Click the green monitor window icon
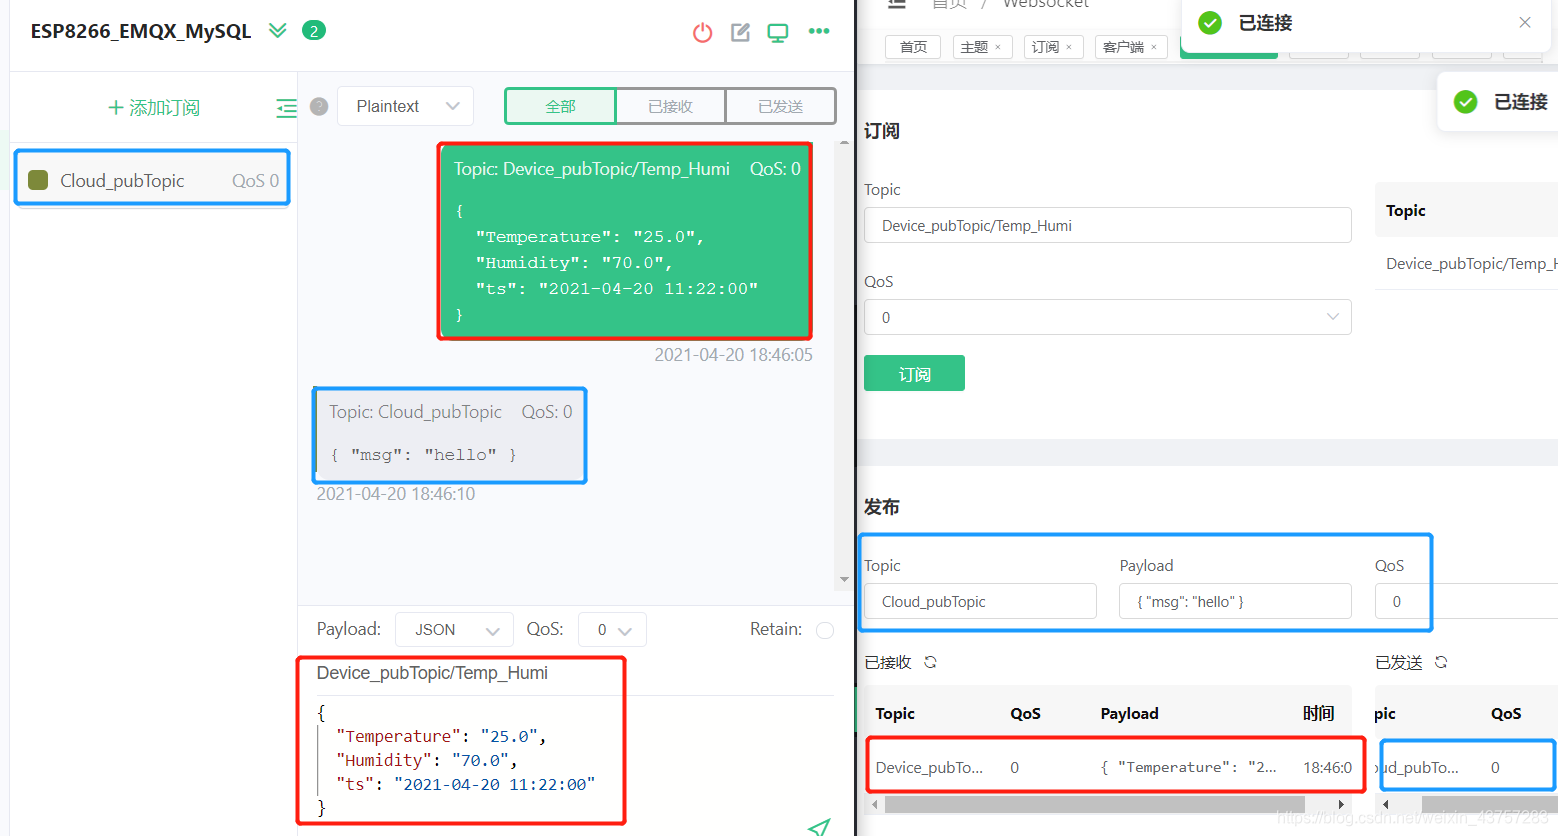1558x836 pixels. coord(777,32)
